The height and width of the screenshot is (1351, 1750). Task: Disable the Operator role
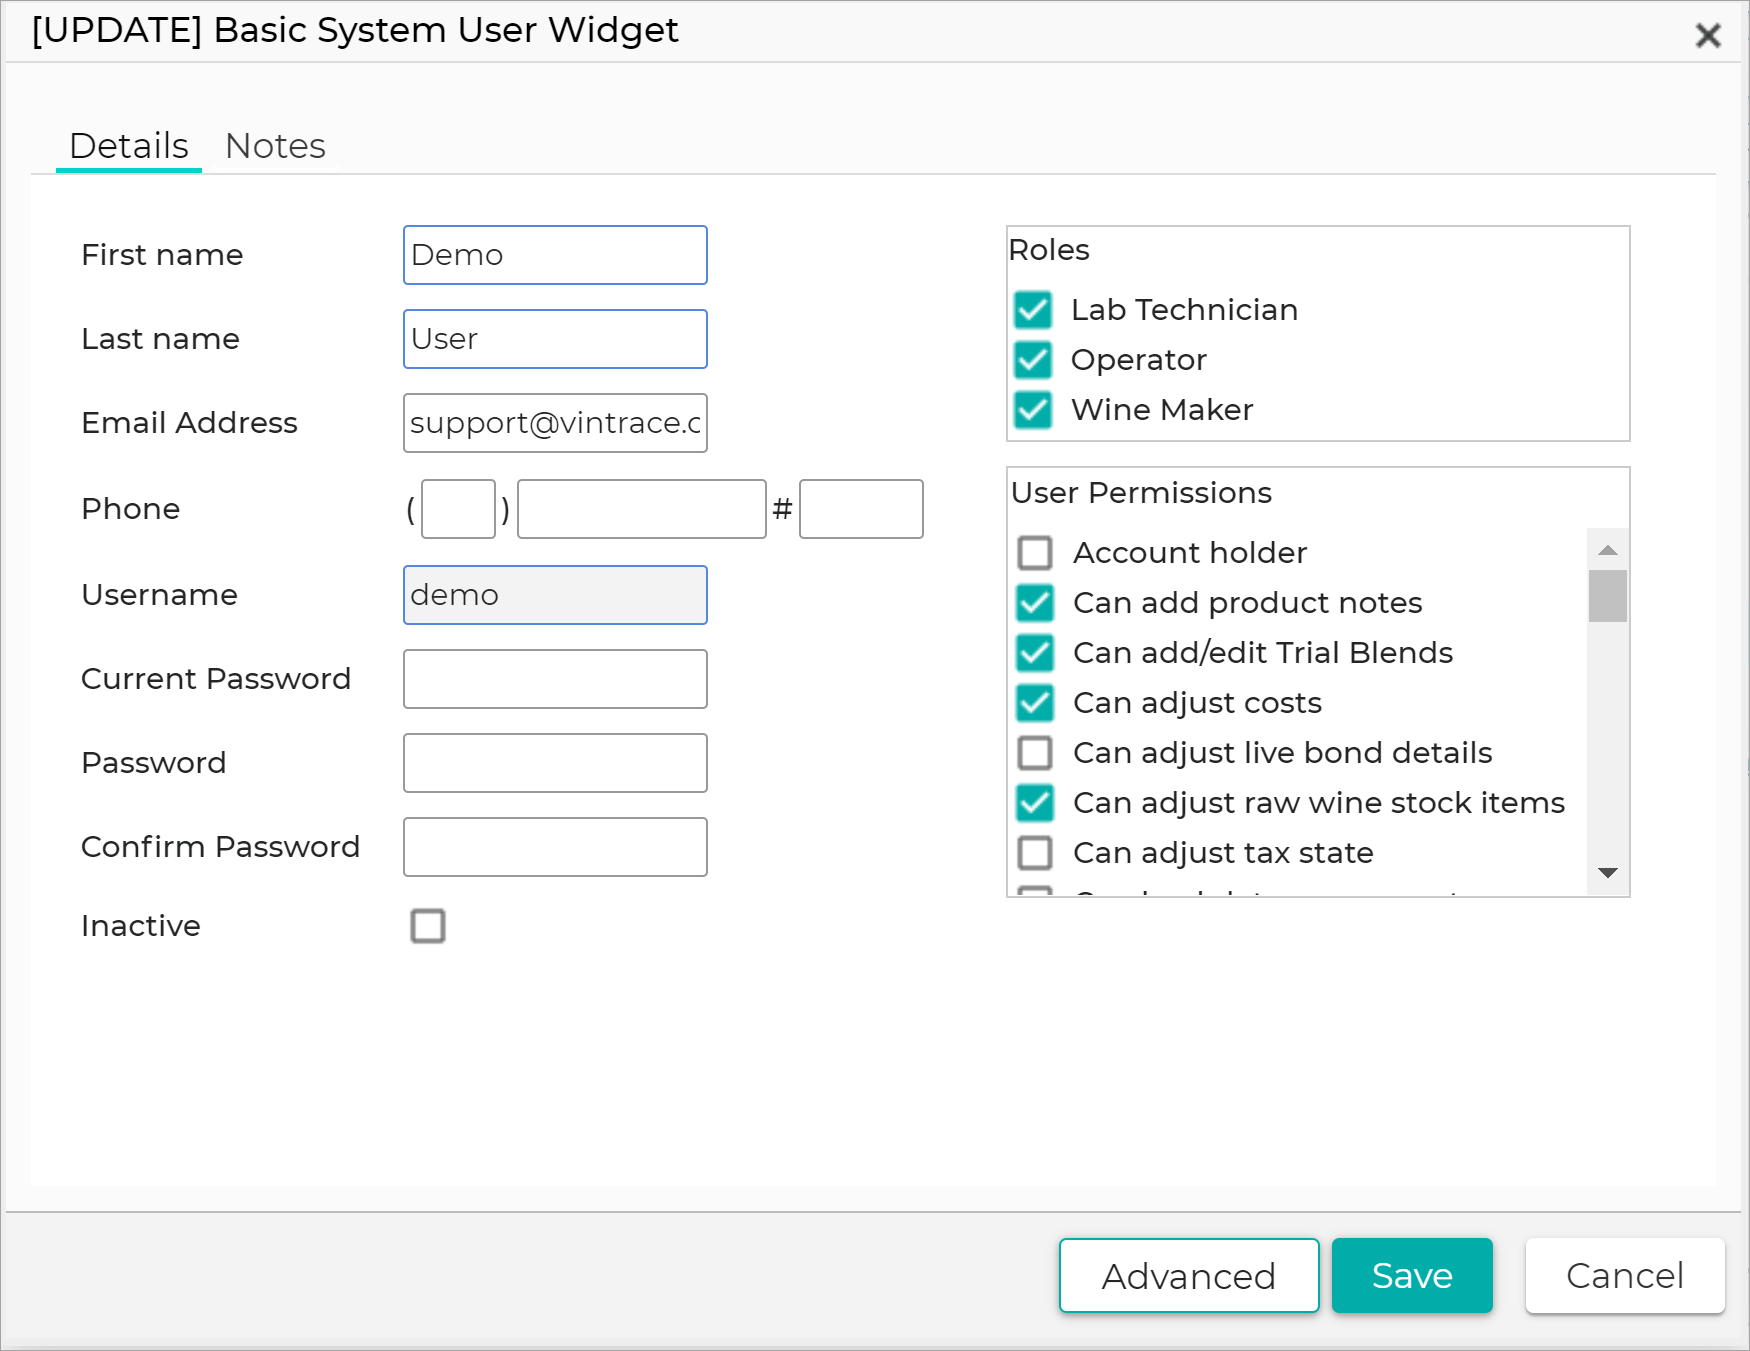tap(1032, 360)
